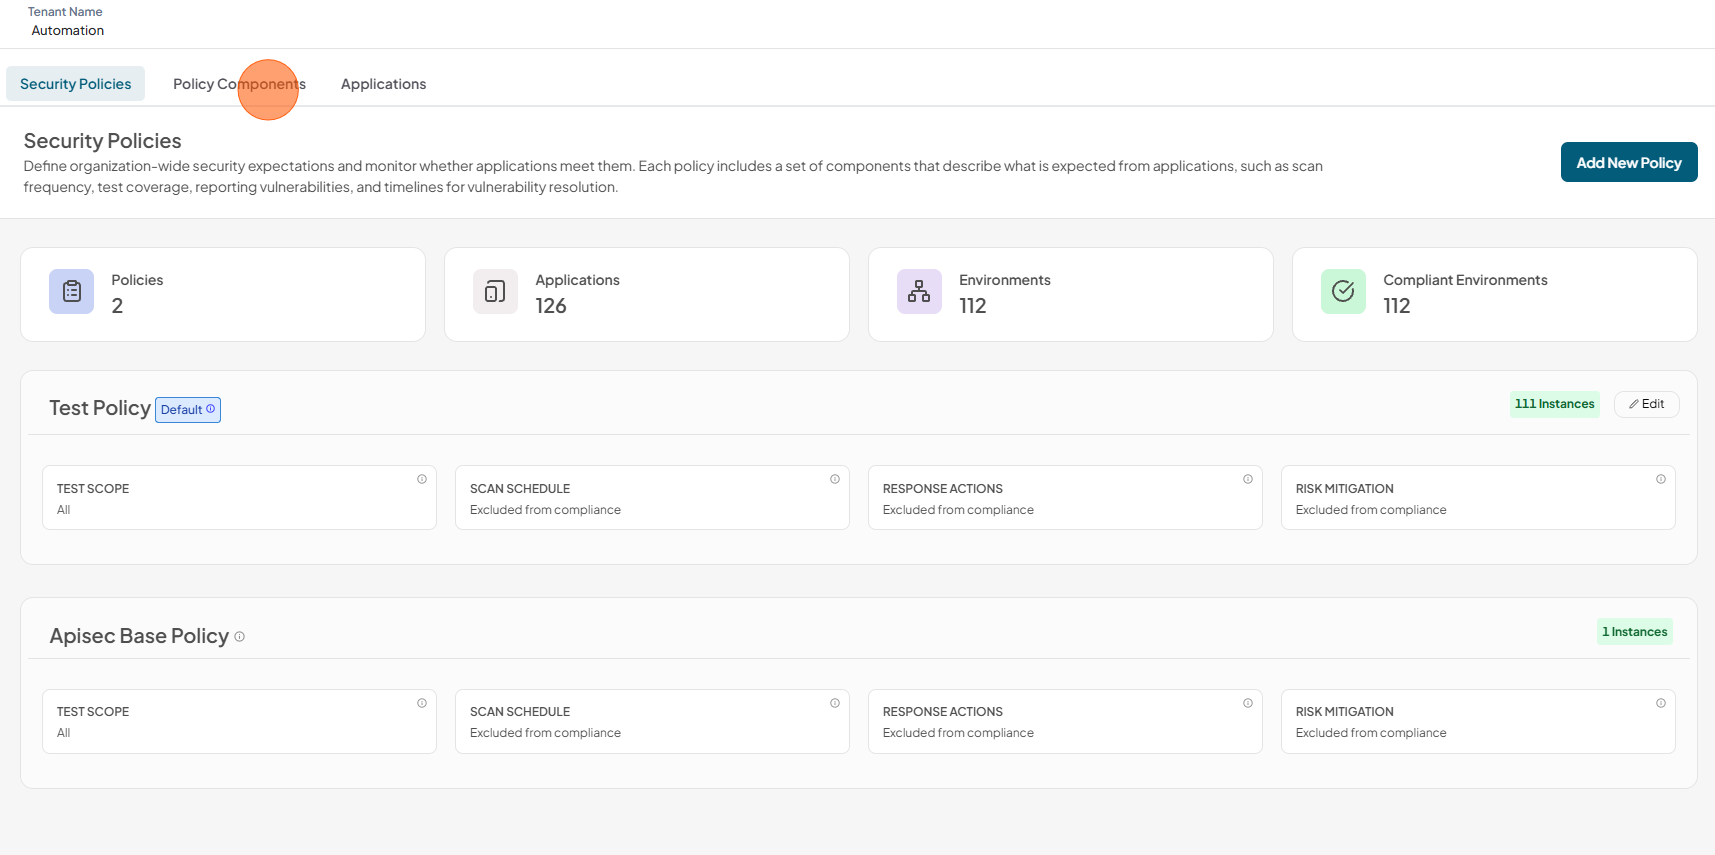This screenshot has height=855, width=1715.
Task: Click info icon on Apisec Base Policy TEST SCOPE card
Action: coord(422,703)
